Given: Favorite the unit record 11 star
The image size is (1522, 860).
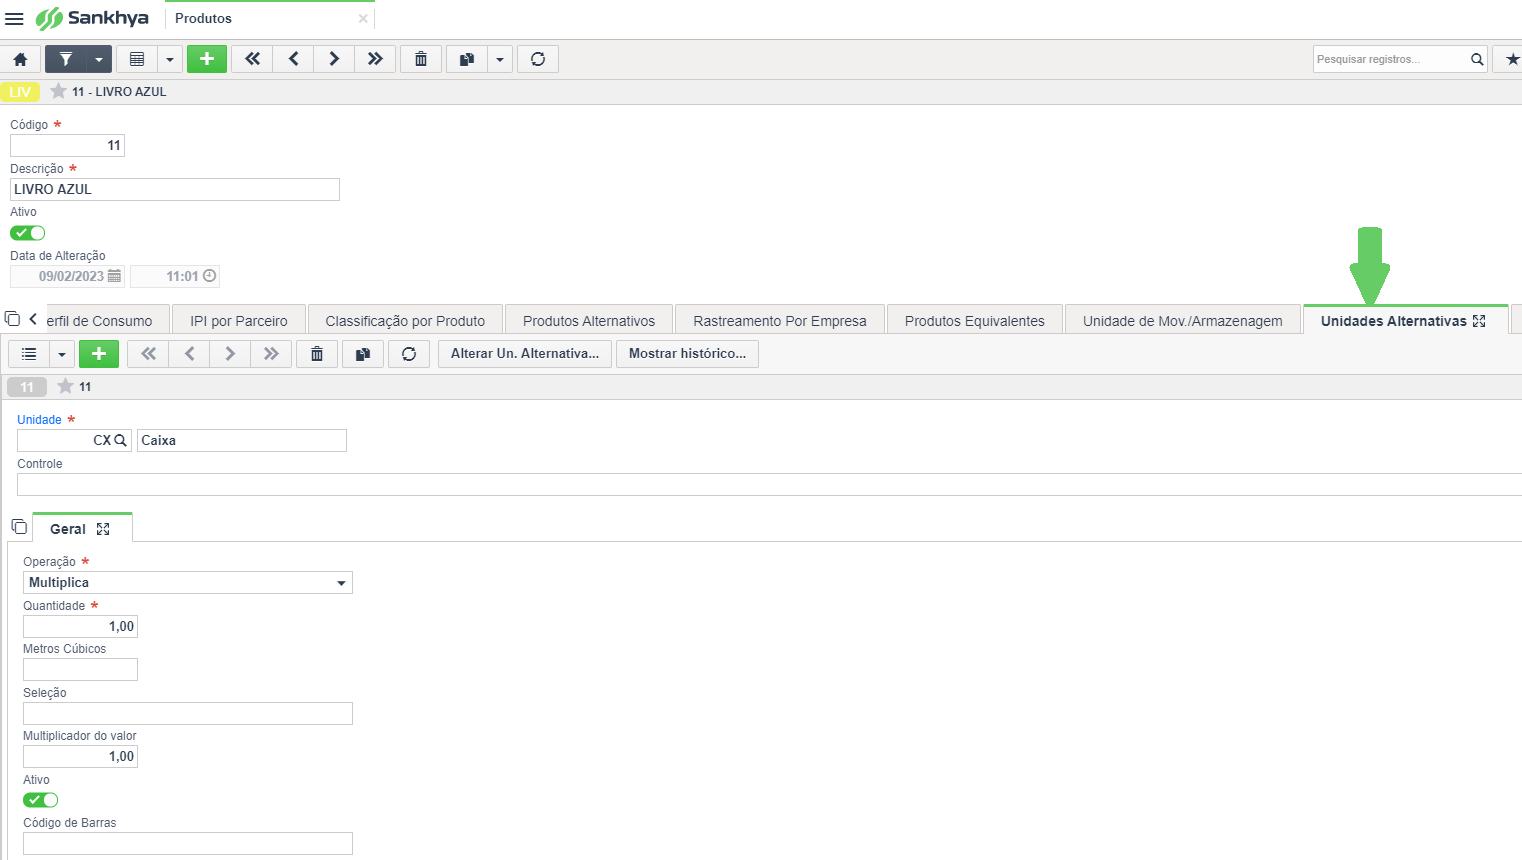Looking at the screenshot, I should [66, 386].
